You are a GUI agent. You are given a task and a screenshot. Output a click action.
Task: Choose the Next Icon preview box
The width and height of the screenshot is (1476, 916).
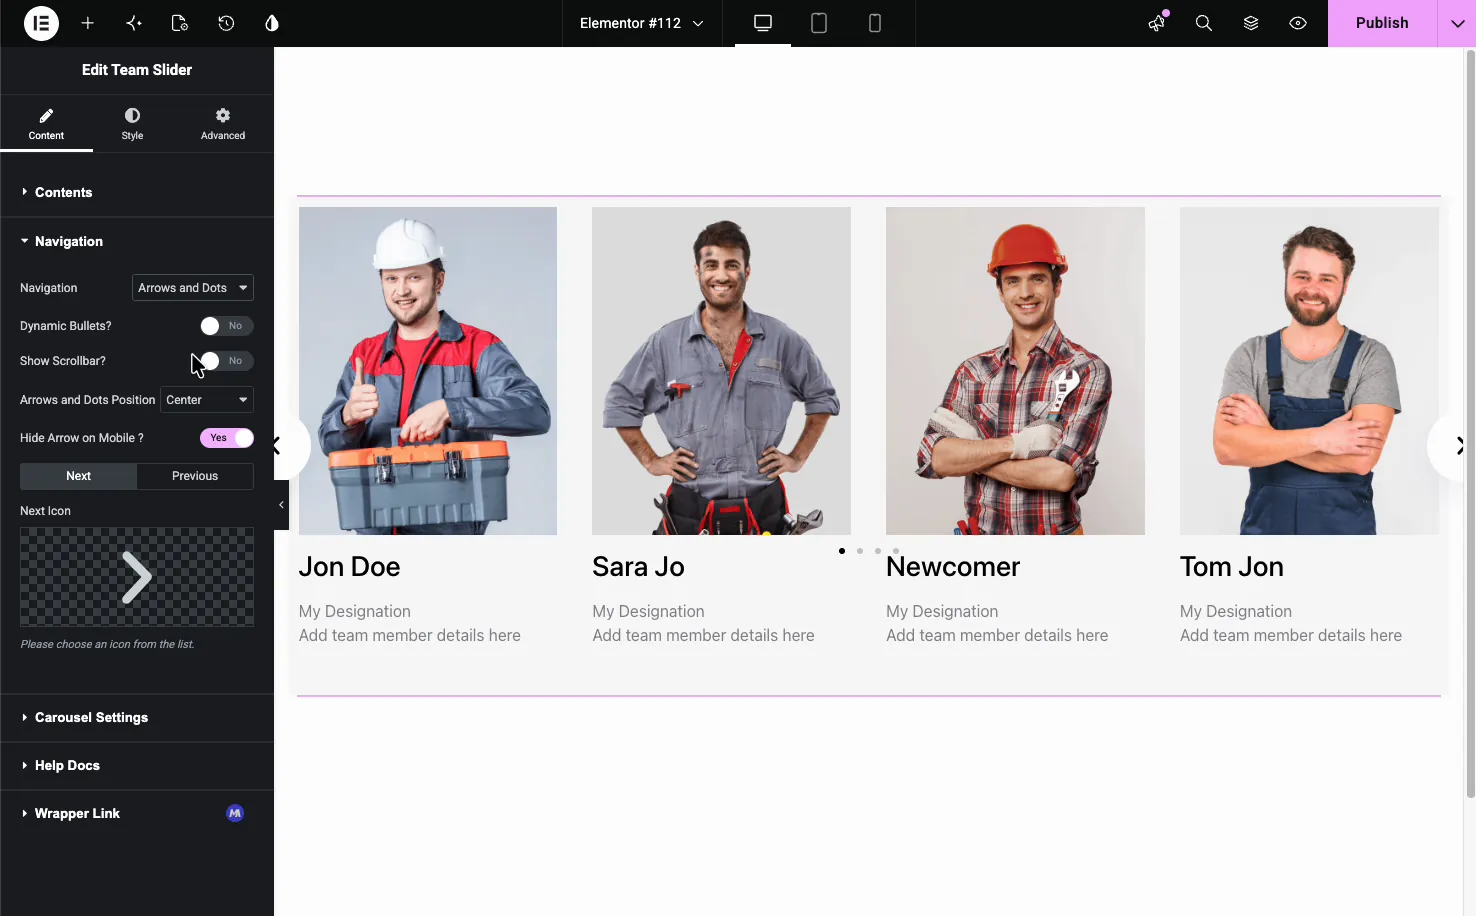pyautogui.click(x=137, y=577)
